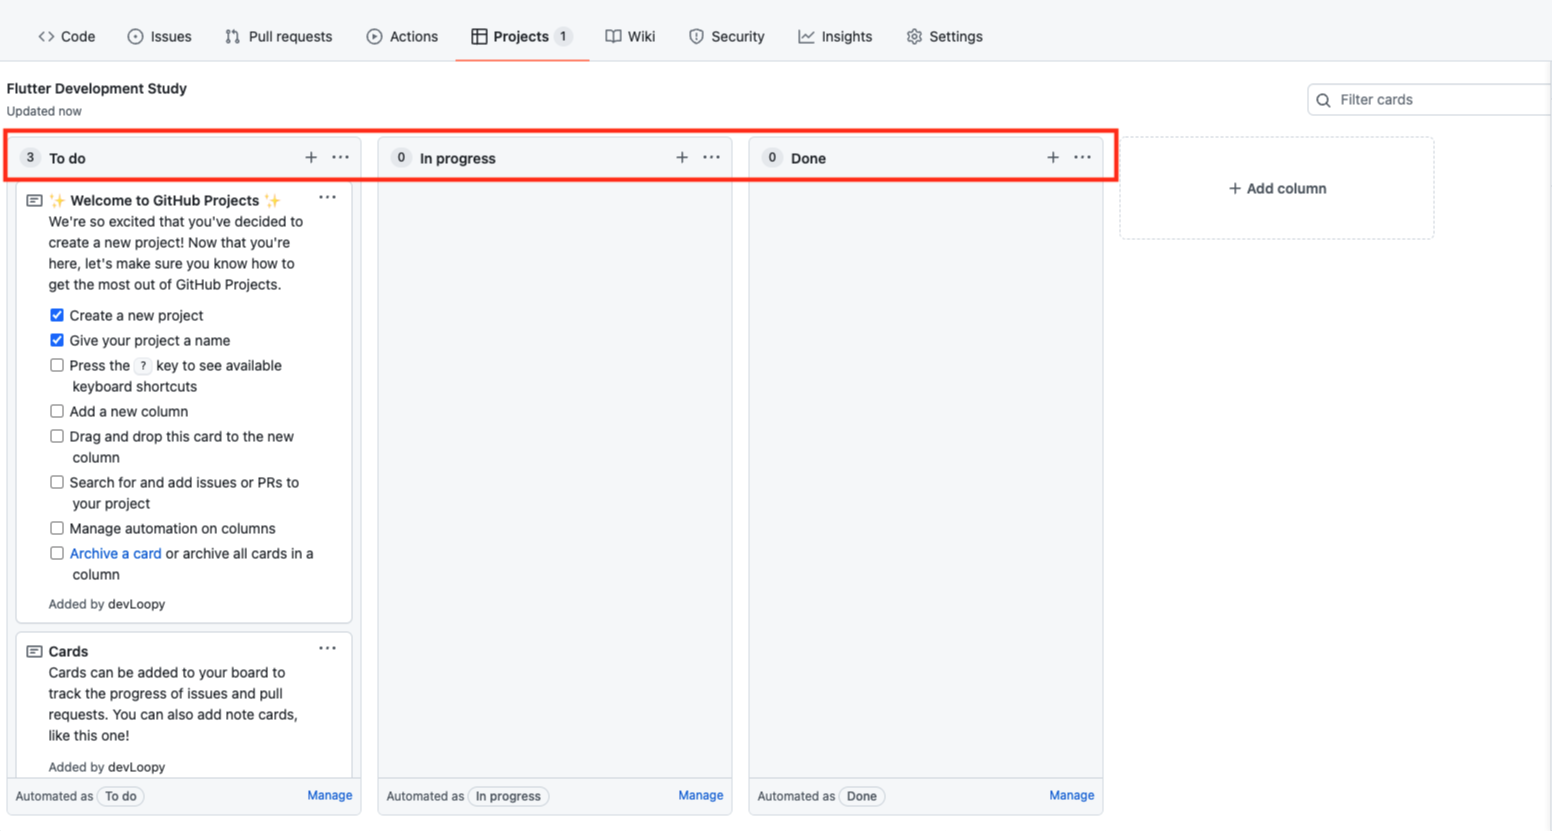Click the Updated now timestamp

point(44,111)
